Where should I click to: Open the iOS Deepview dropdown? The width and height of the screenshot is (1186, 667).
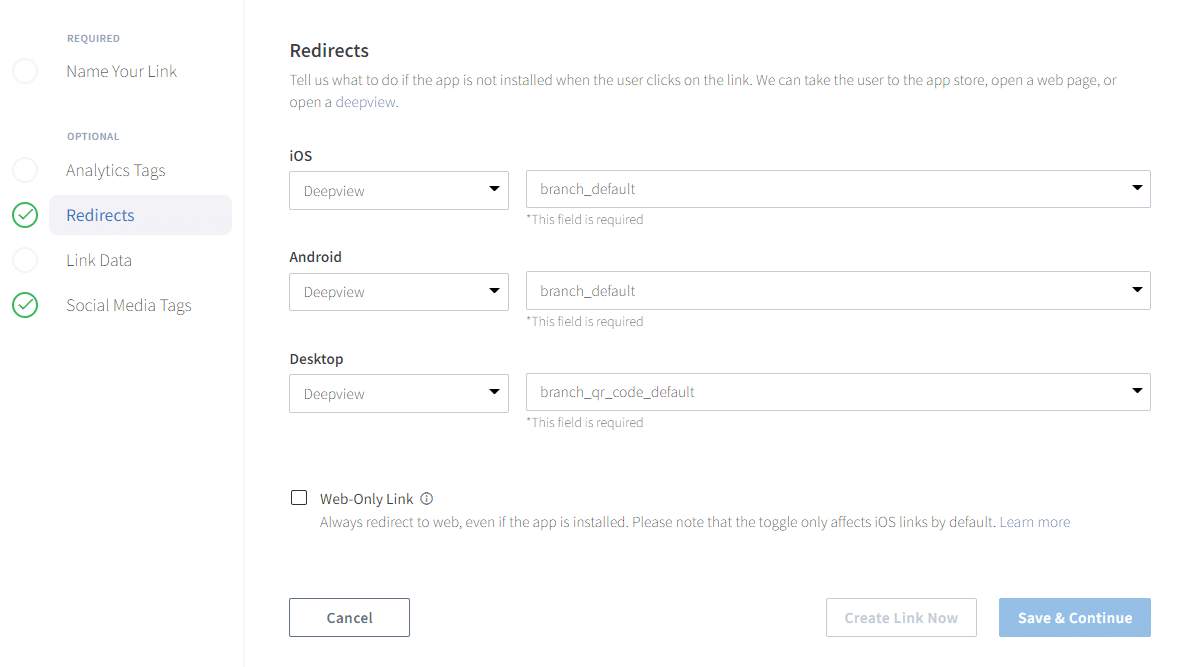(x=399, y=190)
